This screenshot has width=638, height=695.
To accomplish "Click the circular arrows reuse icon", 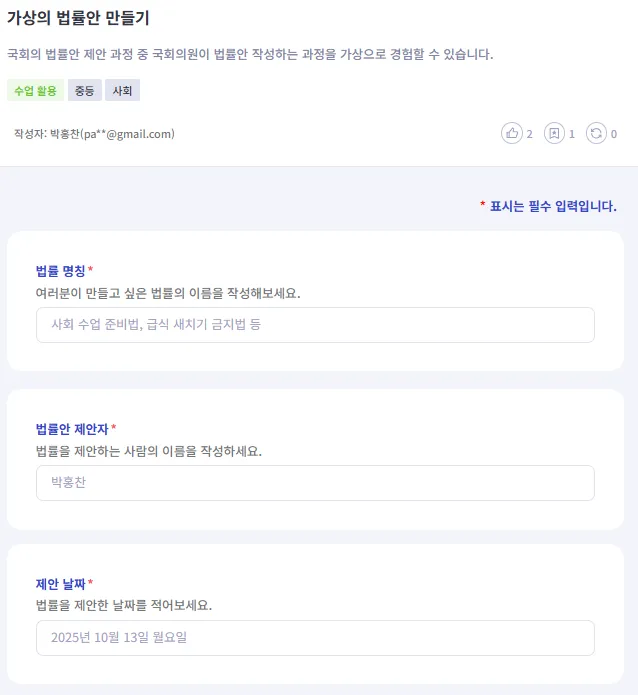I will pos(596,133).
